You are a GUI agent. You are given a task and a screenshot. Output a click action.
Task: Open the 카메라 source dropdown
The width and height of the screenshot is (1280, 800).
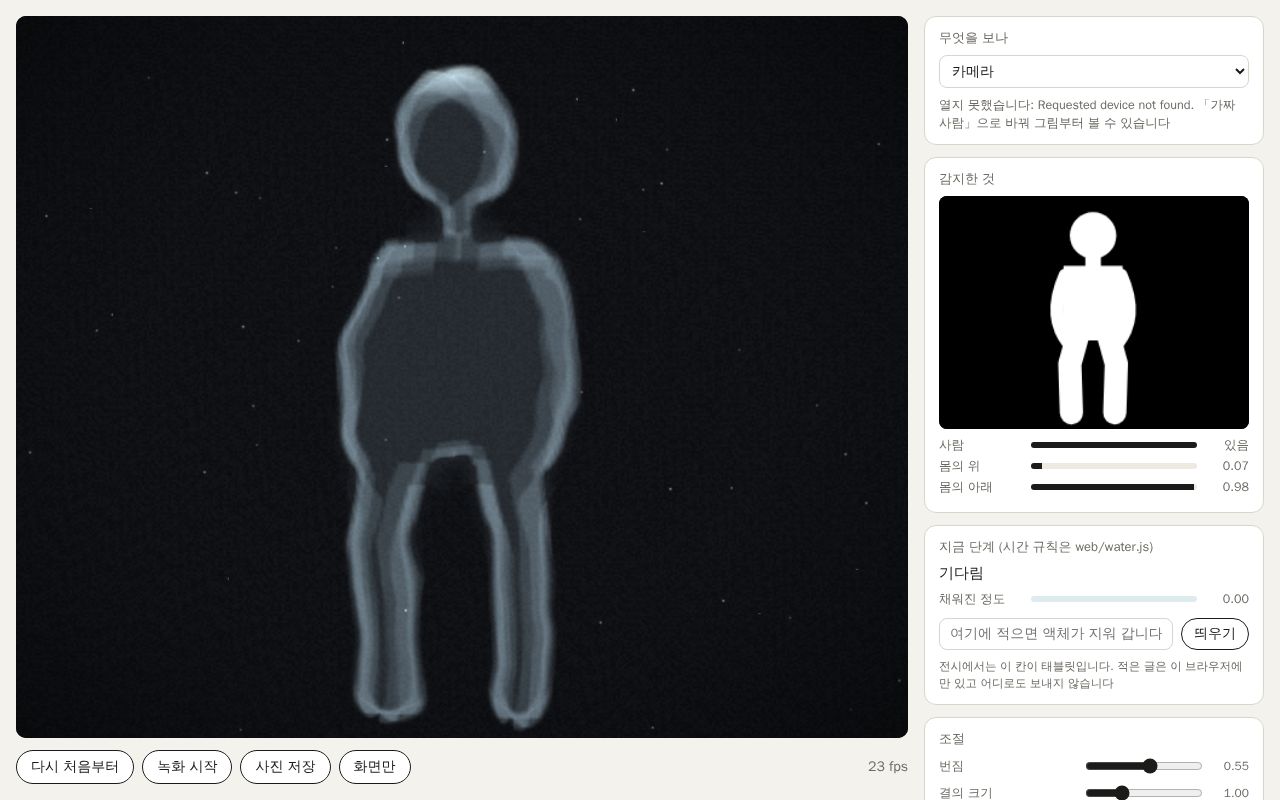click(x=1094, y=71)
